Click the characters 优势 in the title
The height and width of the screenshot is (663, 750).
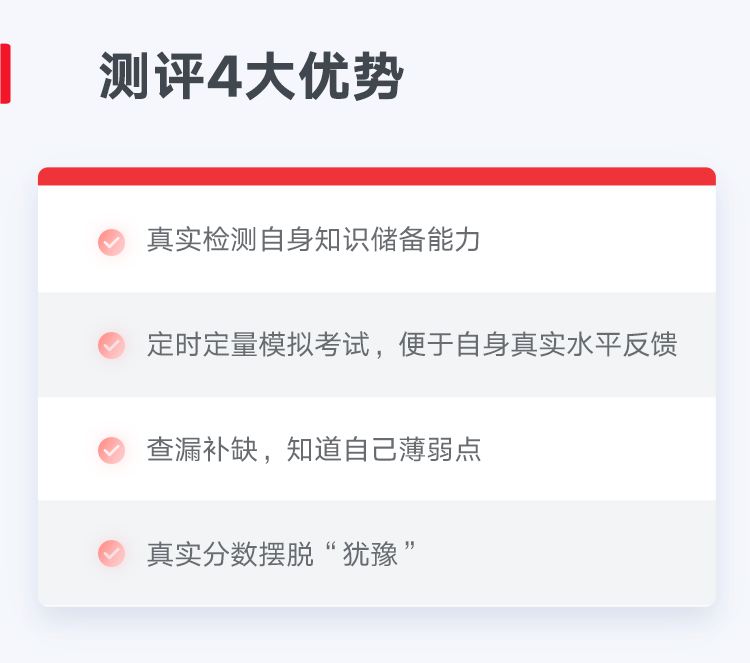(351, 76)
